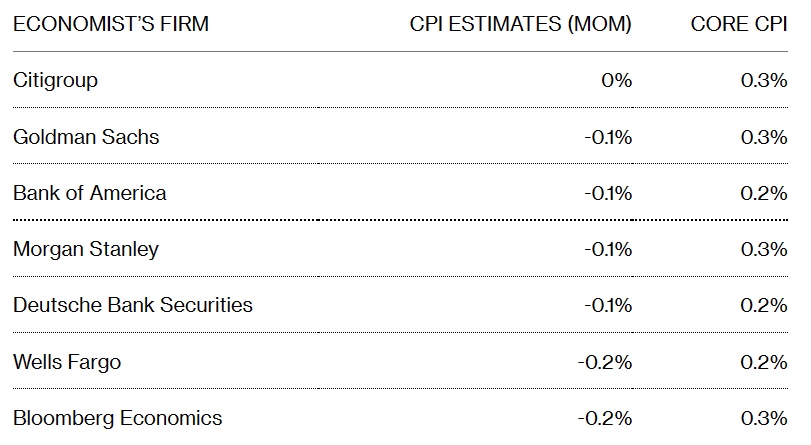Image resolution: width=811 pixels, height=445 pixels.
Task: Select the Bloomberg Economics row label
Action: pos(118,417)
